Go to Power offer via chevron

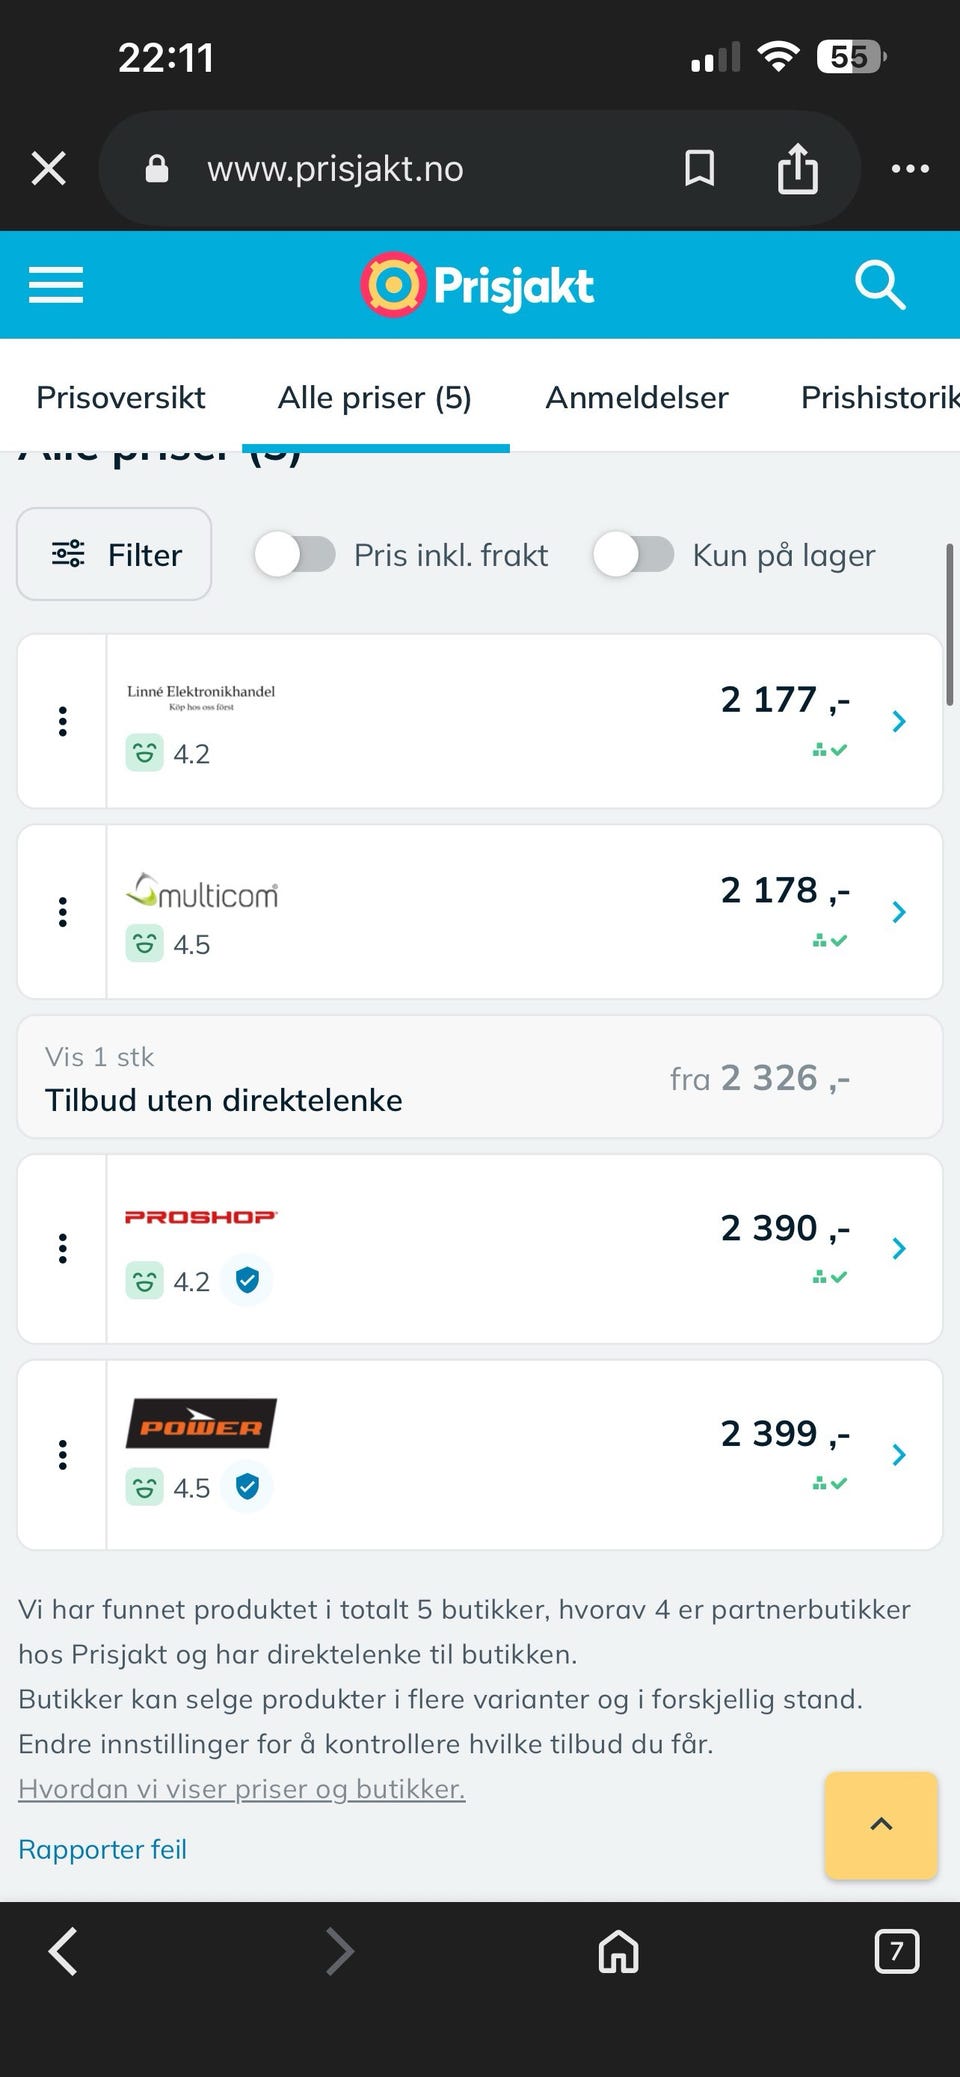click(x=898, y=1454)
